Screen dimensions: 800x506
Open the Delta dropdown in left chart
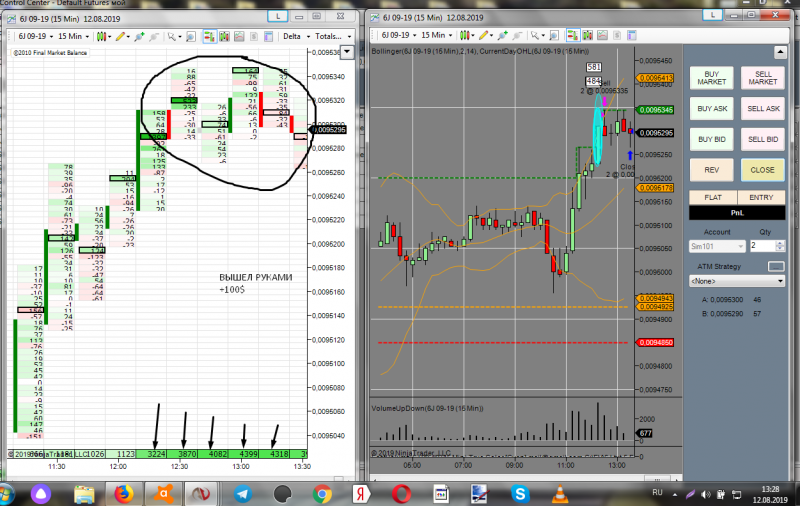click(x=296, y=36)
